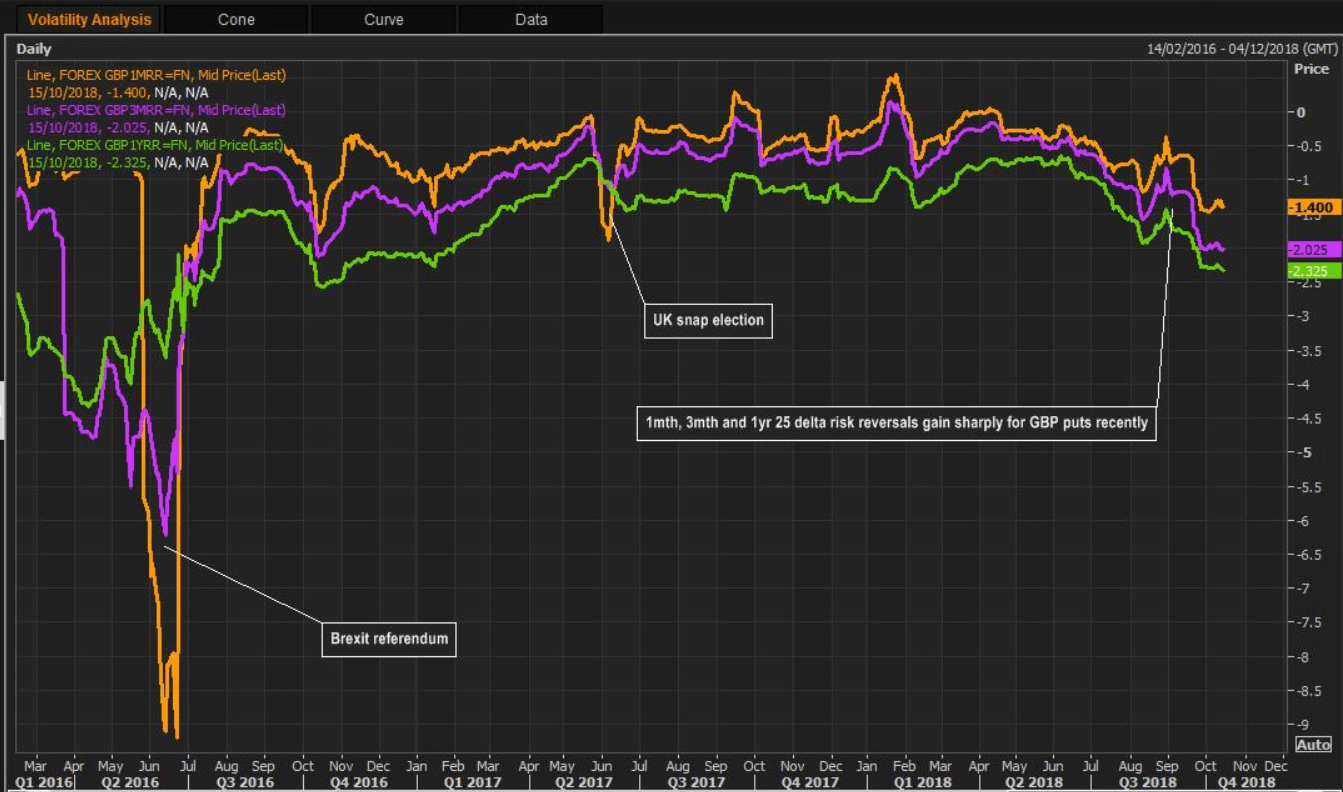Click the chart date range 14/02/2016 - 04/12/2018
The width and height of the screenshot is (1343, 792).
(x=1241, y=49)
